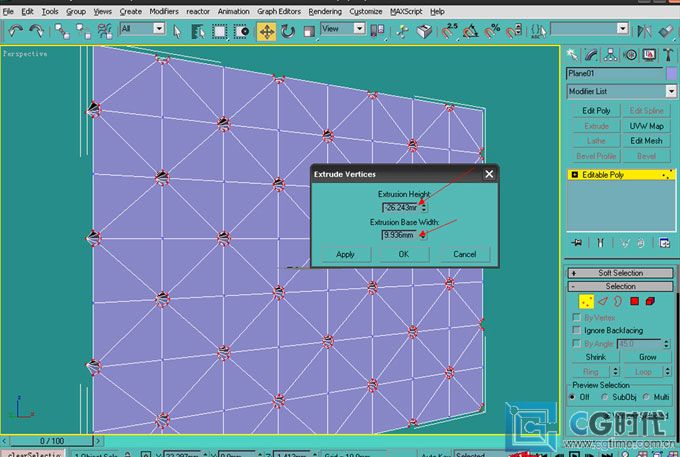Select the Rotate tool
The height and width of the screenshot is (457, 680).
tap(288, 31)
